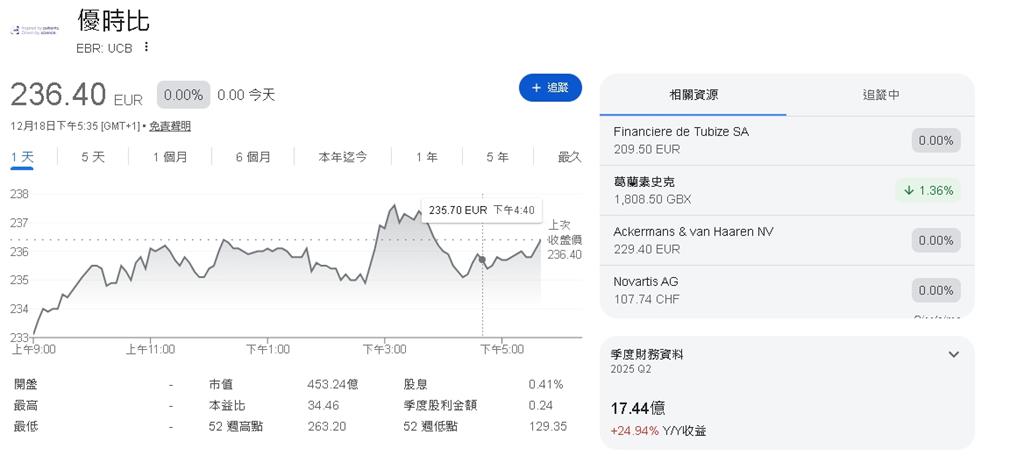Screen dimensions: 1024x463
Task: Select the 本年迄今 time range tab
Action: coord(342,157)
